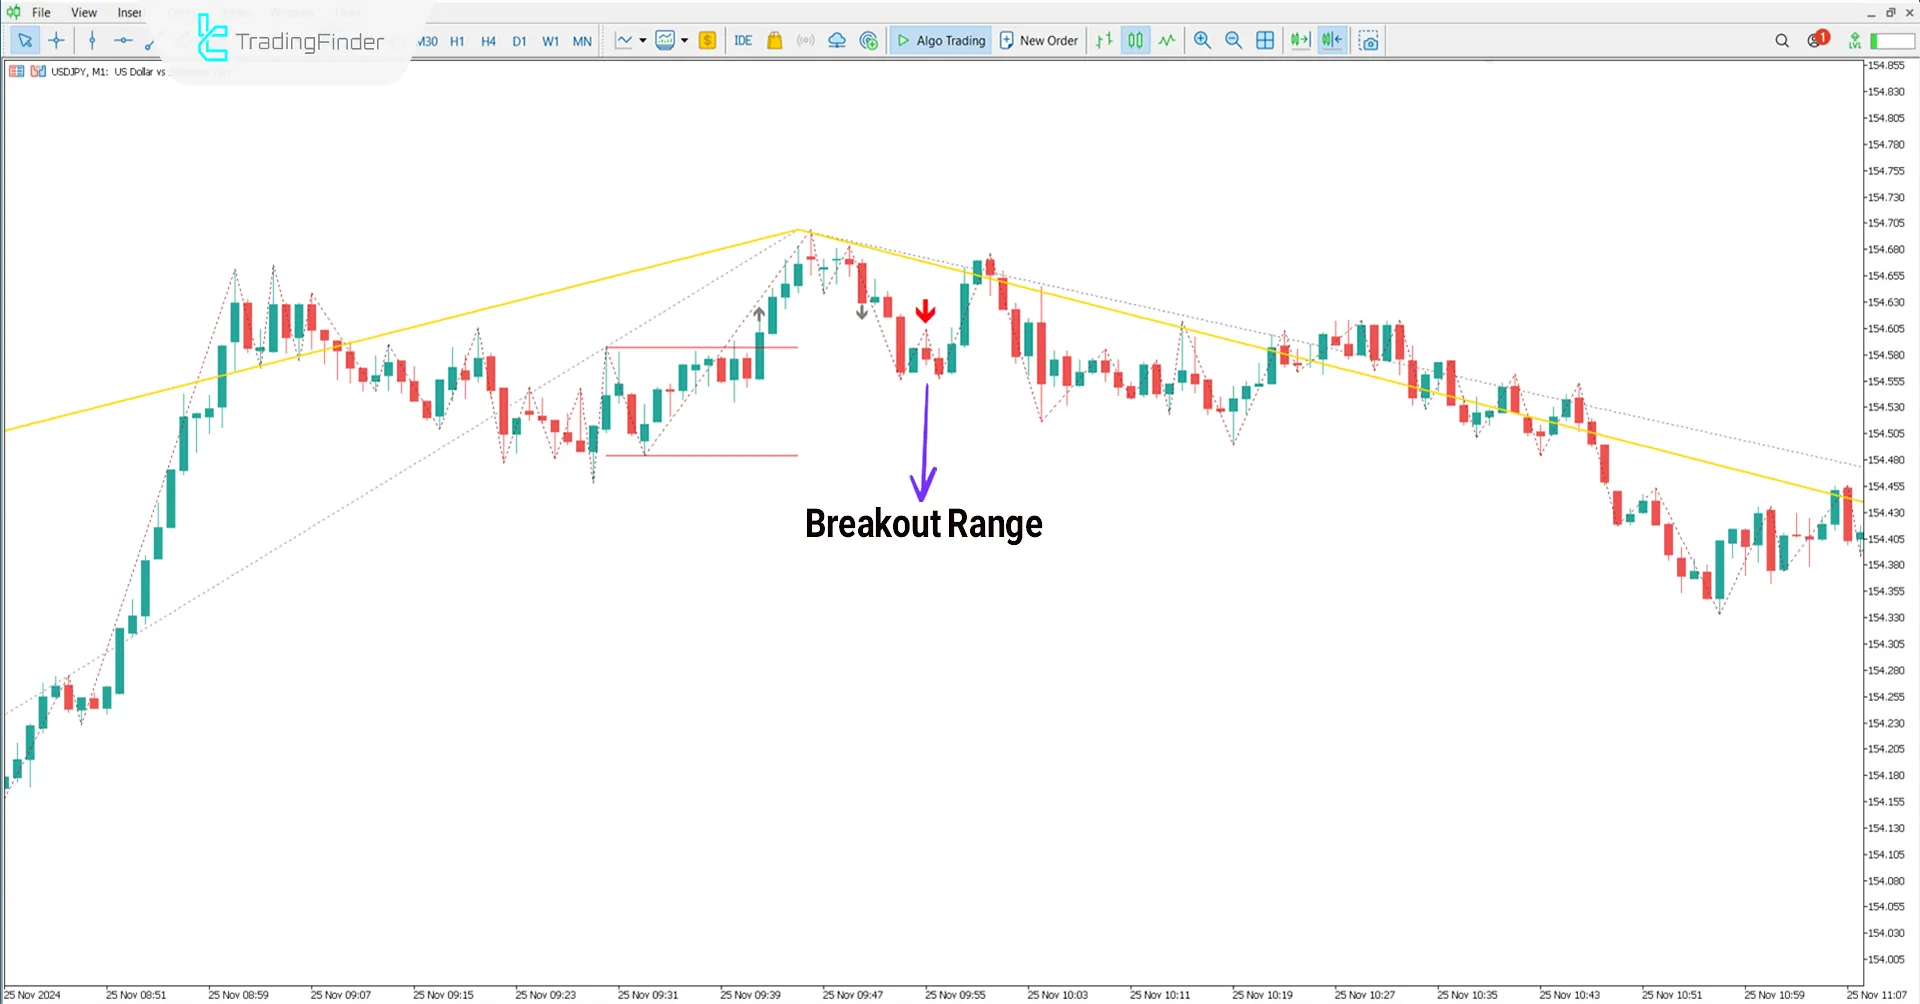The image size is (1920, 1004).
Task: Switch timeframe to H1
Action: pos(457,42)
